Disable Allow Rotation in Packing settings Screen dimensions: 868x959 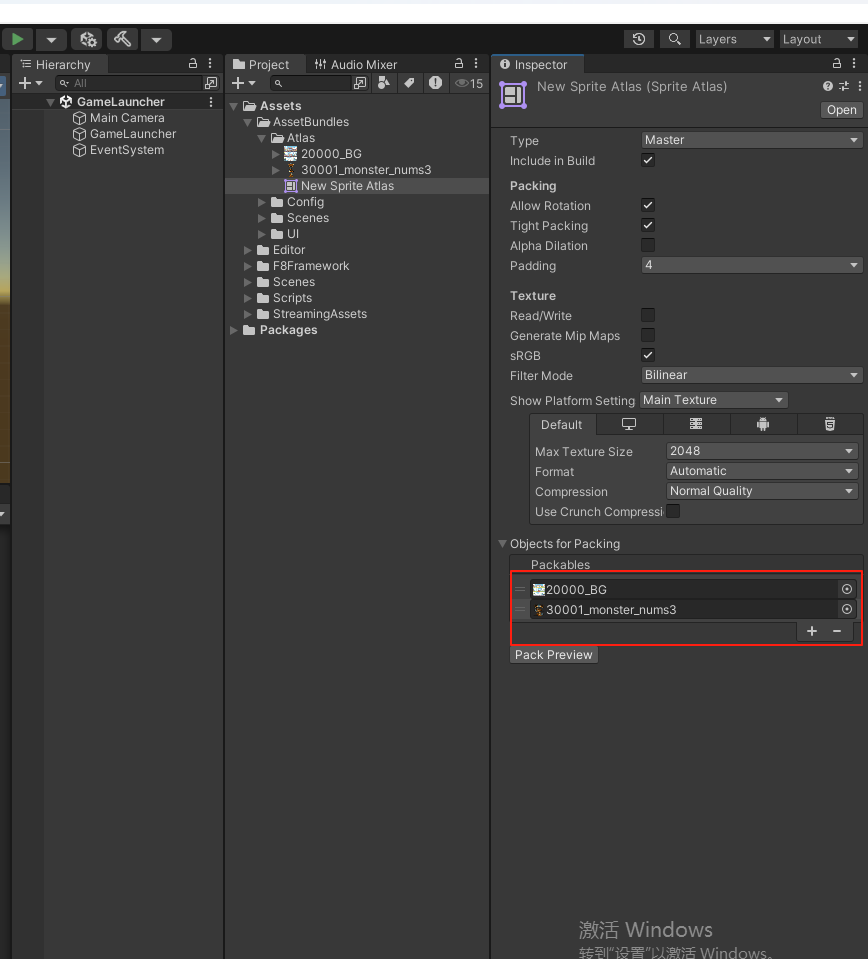coord(647,206)
